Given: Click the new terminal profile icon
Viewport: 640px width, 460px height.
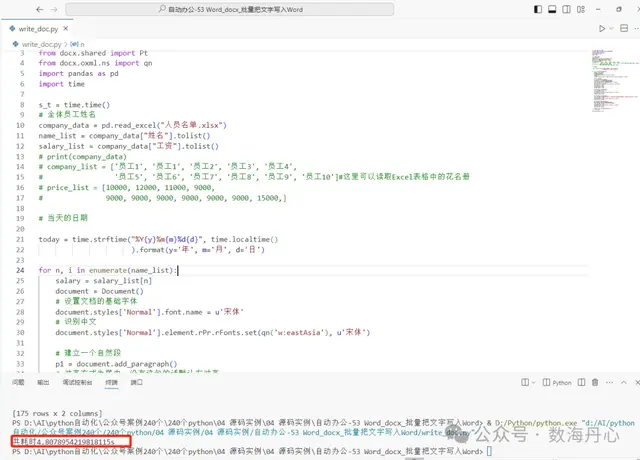Looking at the screenshot, I should [x=525, y=382].
